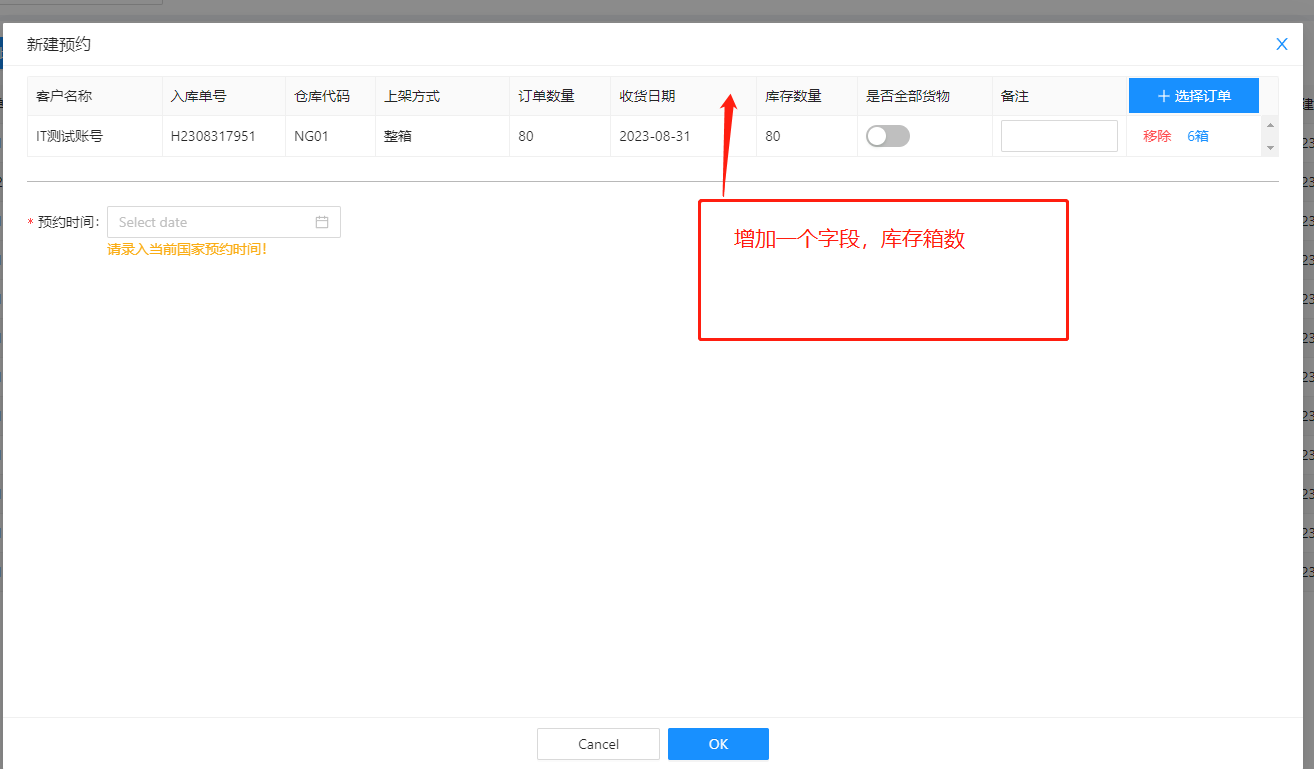
Task: Click the red annotation box 增加一个字段
Action: [x=883, y=270]
